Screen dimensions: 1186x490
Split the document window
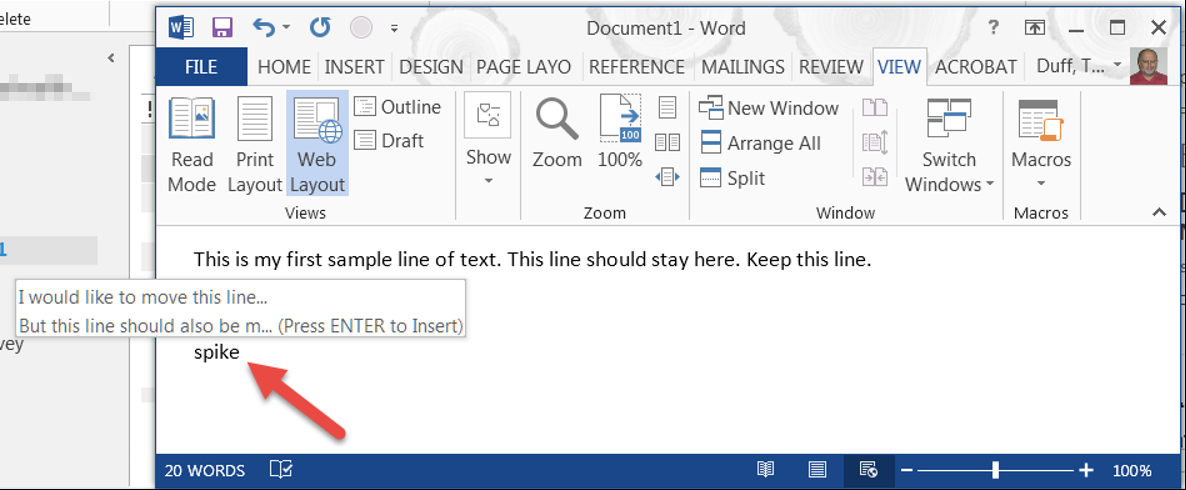(733, 178)
